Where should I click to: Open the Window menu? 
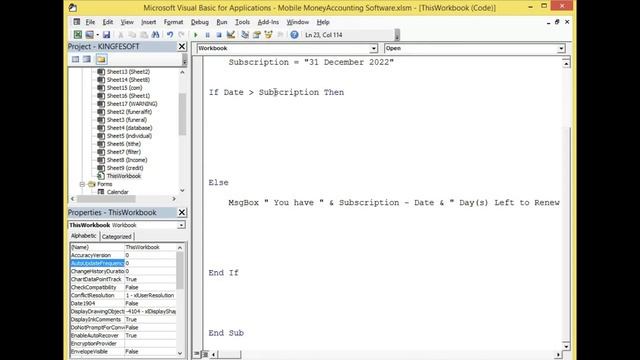tap(298, 22)
